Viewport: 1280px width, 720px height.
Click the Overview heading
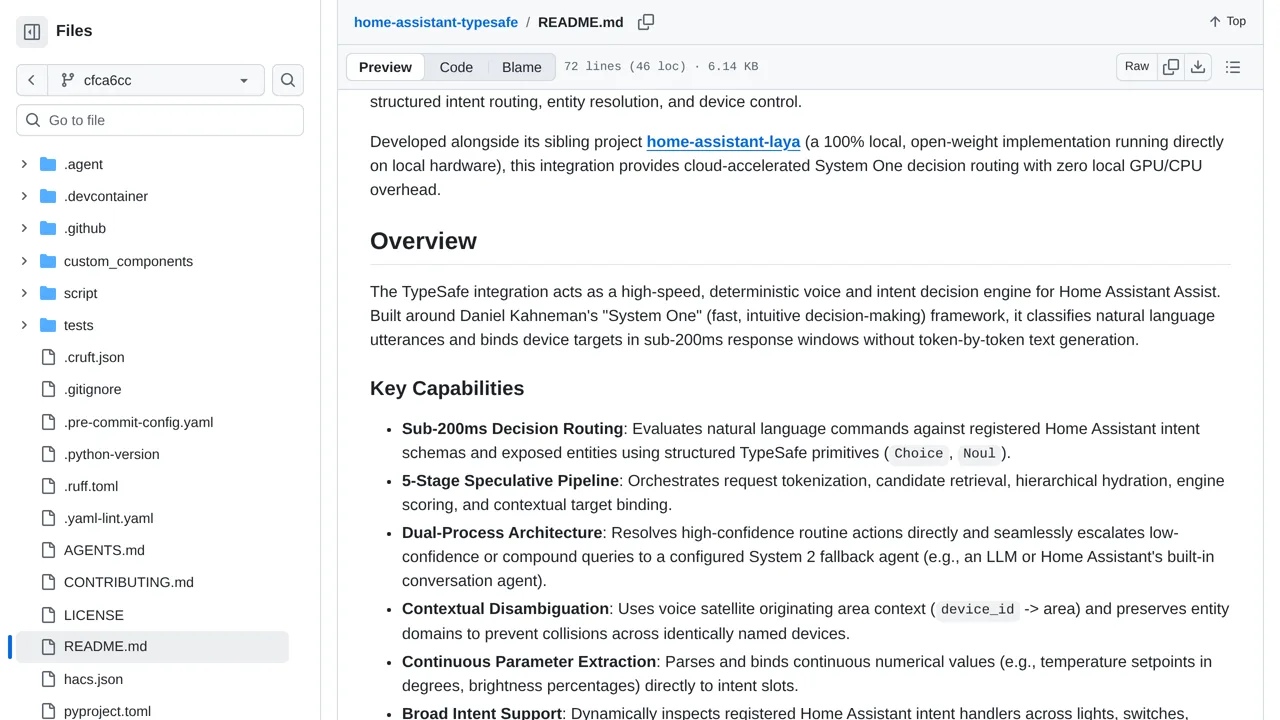click(423, 241)
